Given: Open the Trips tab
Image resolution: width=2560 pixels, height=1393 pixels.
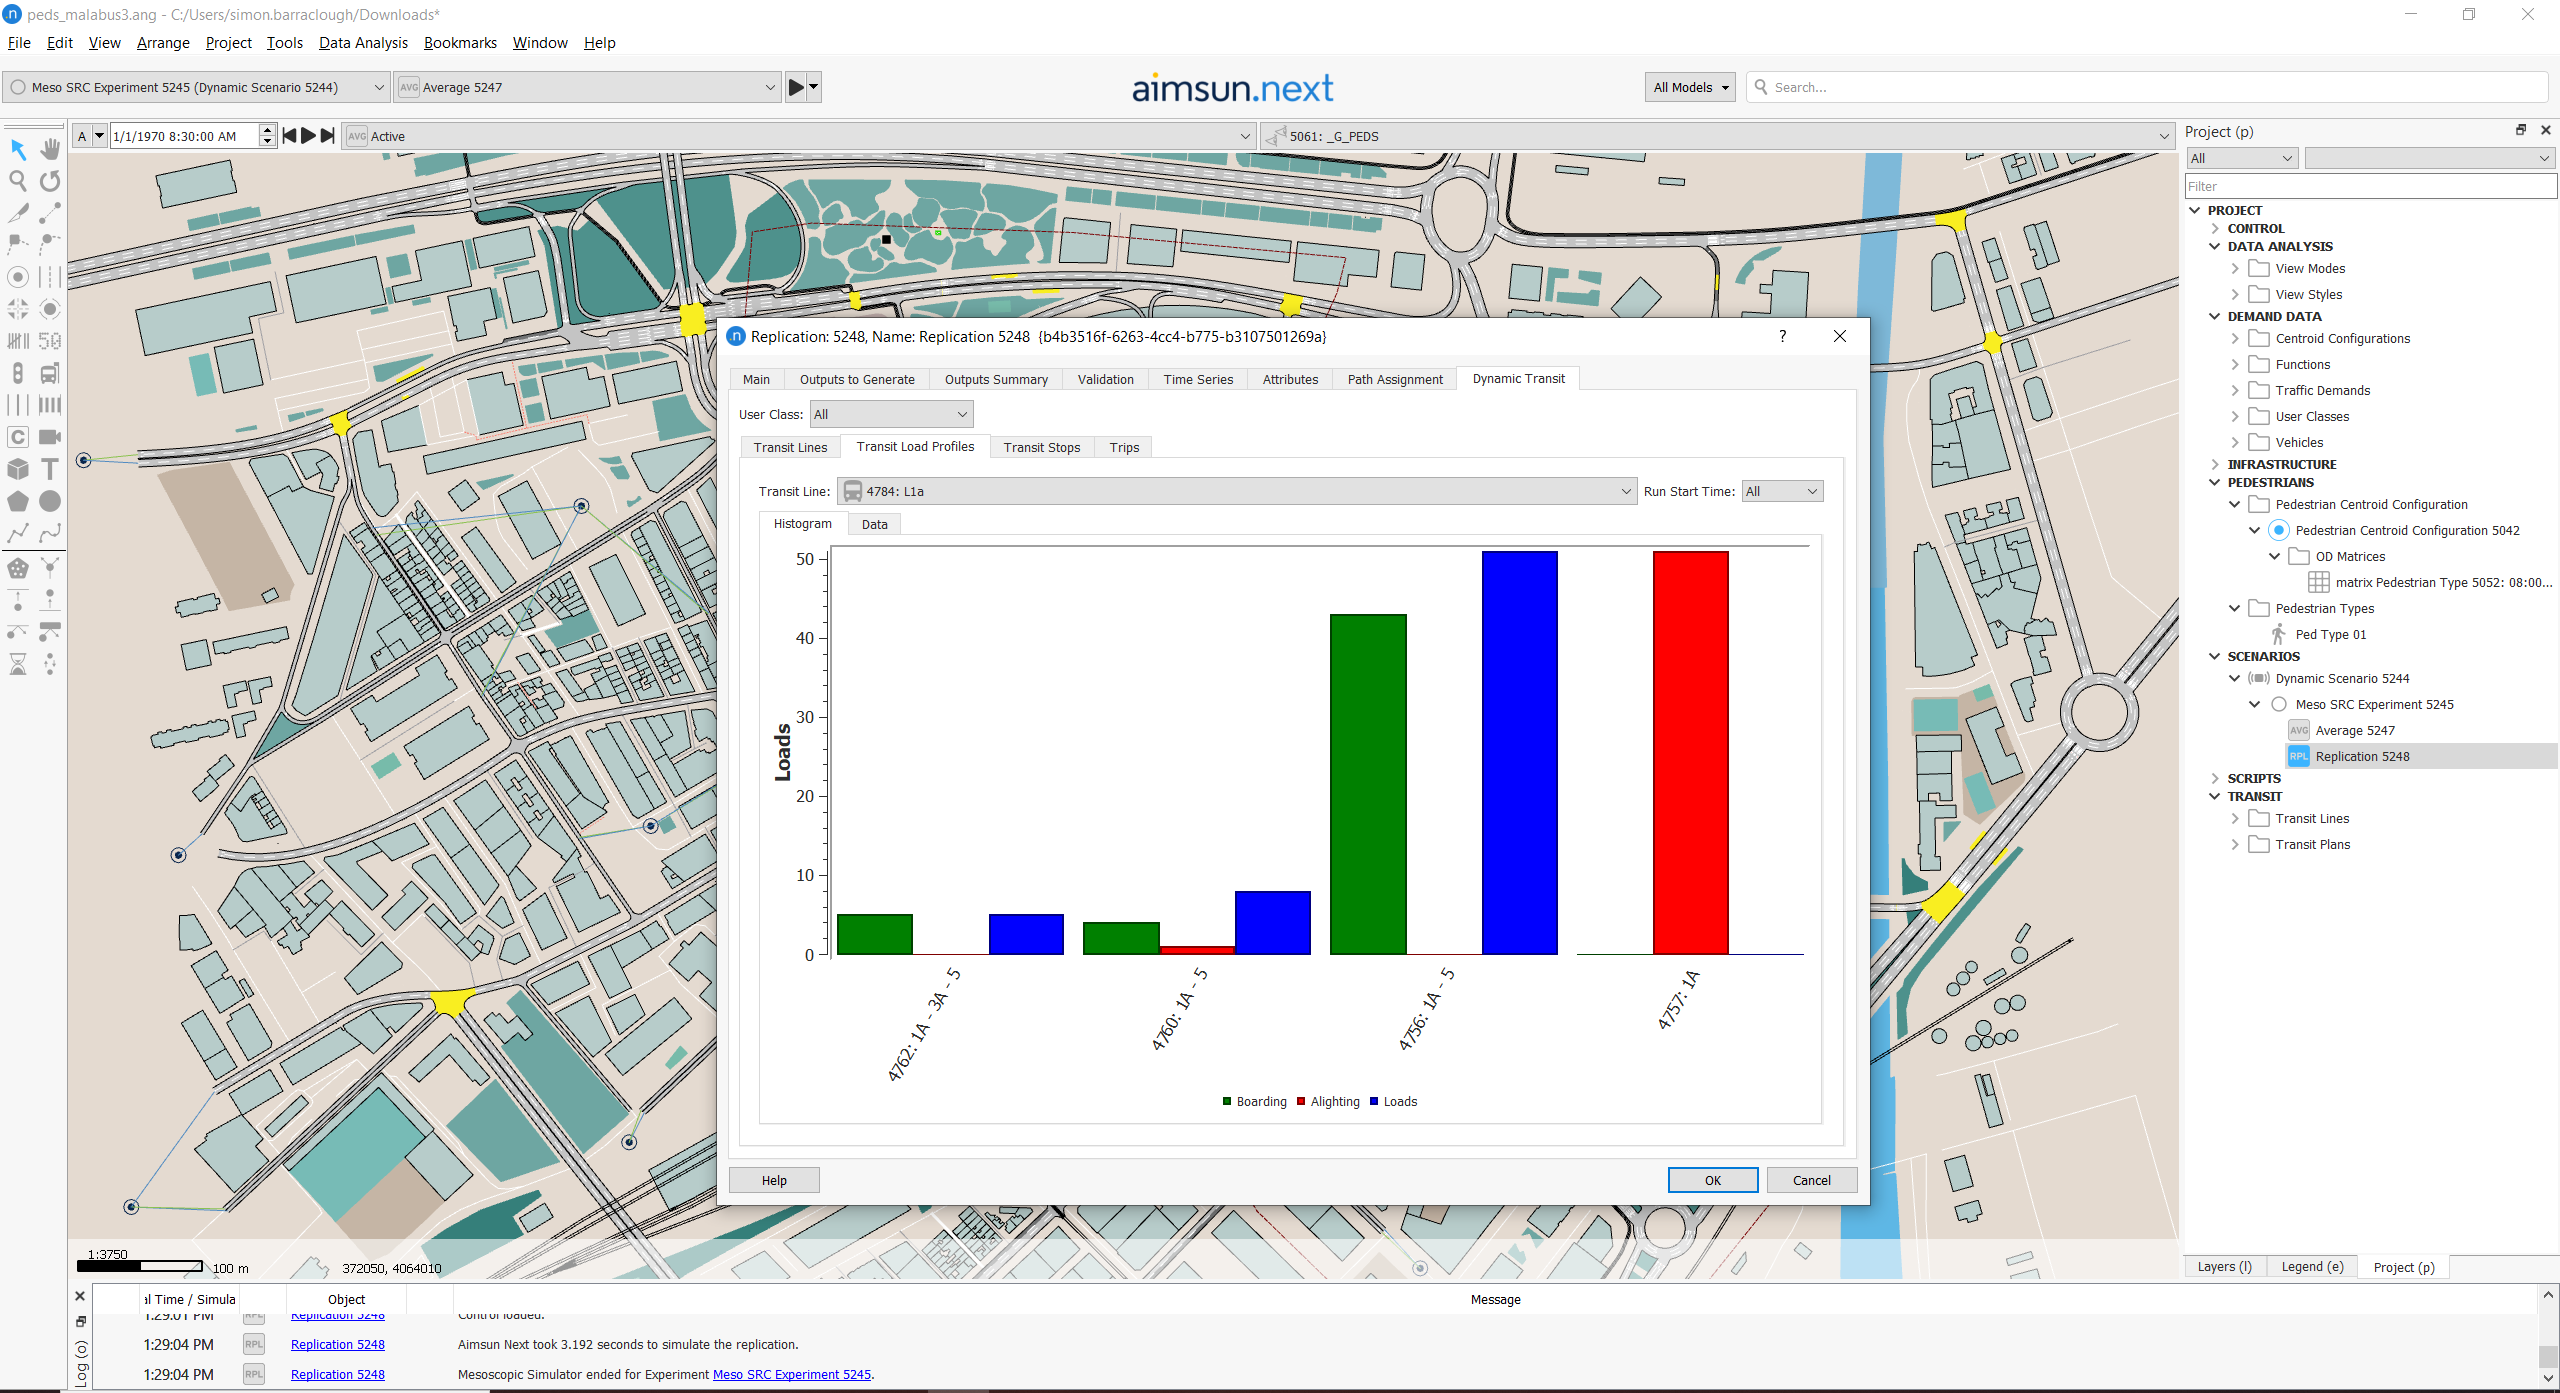Looking at the screenshot, I should click(1124, 447).
